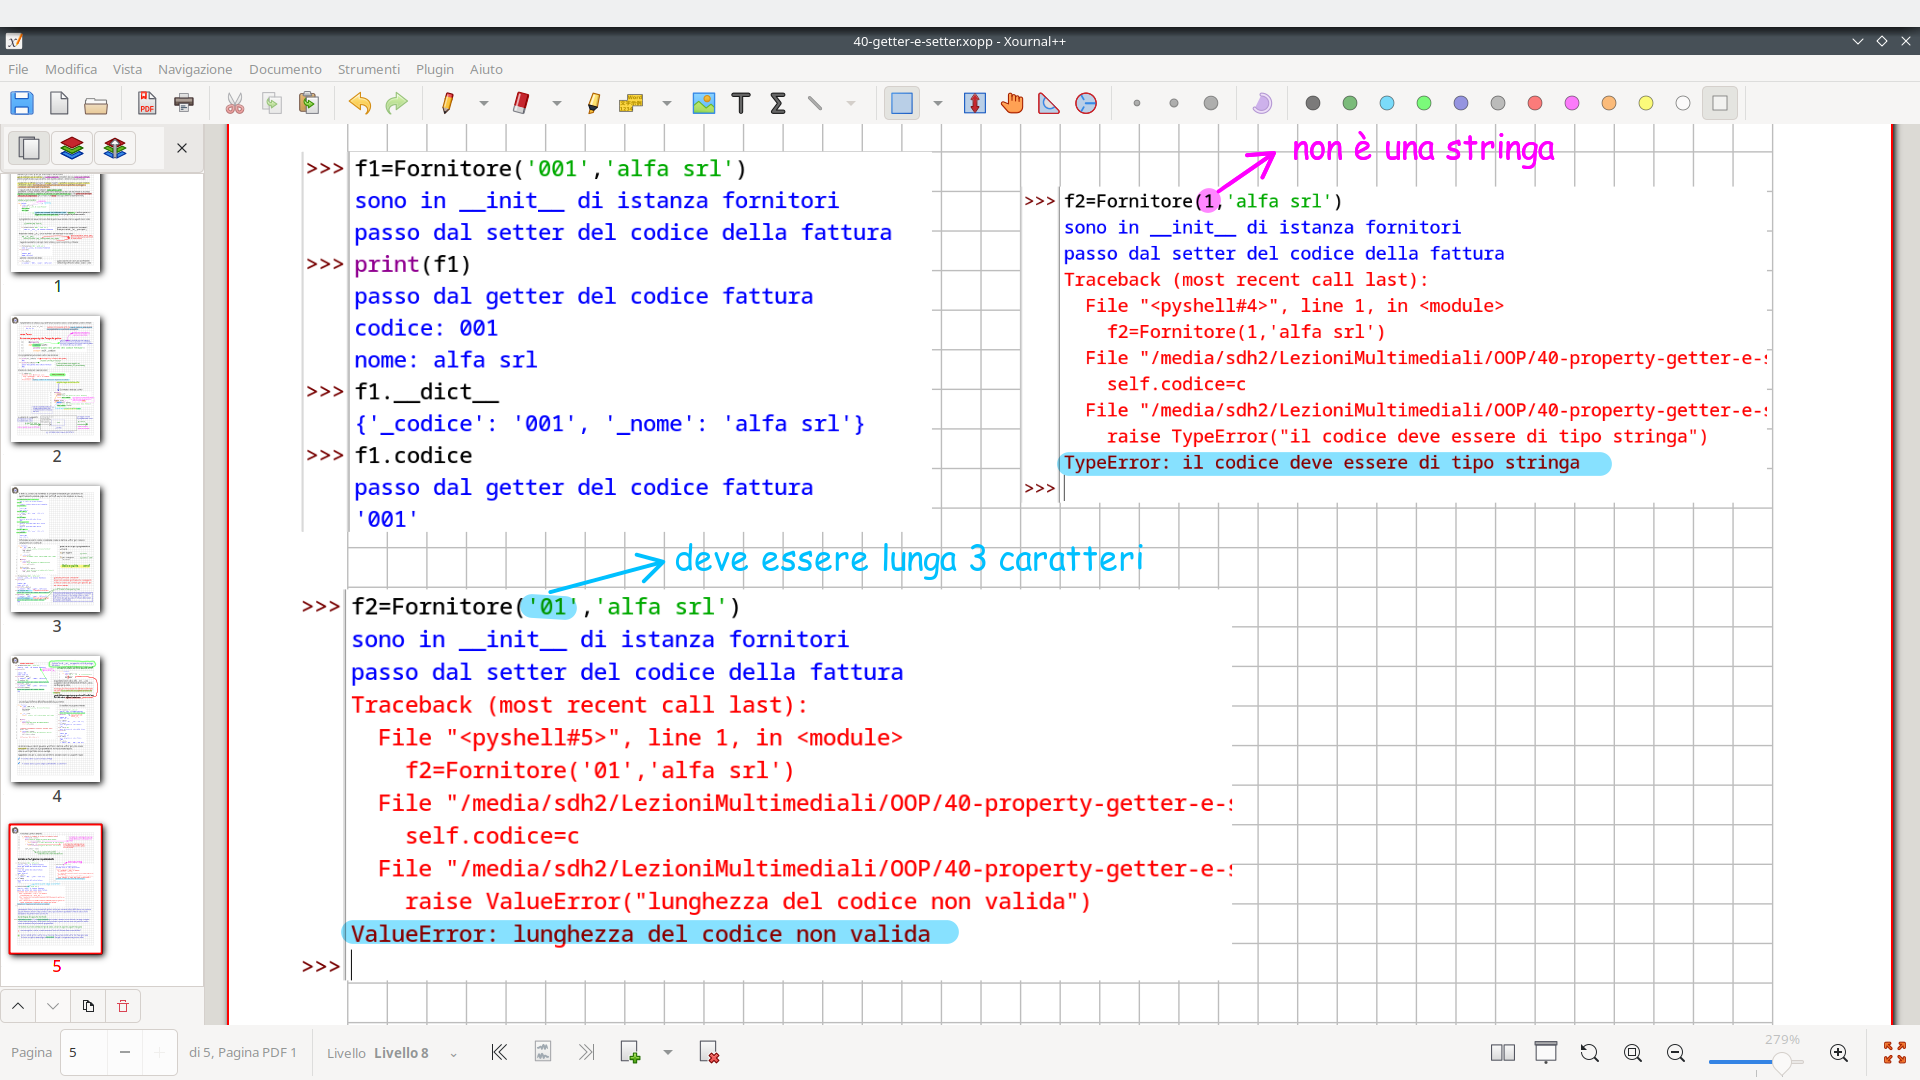Select the Text tool
This screenshot has height=1080, width=1920.
click(741, 103)
